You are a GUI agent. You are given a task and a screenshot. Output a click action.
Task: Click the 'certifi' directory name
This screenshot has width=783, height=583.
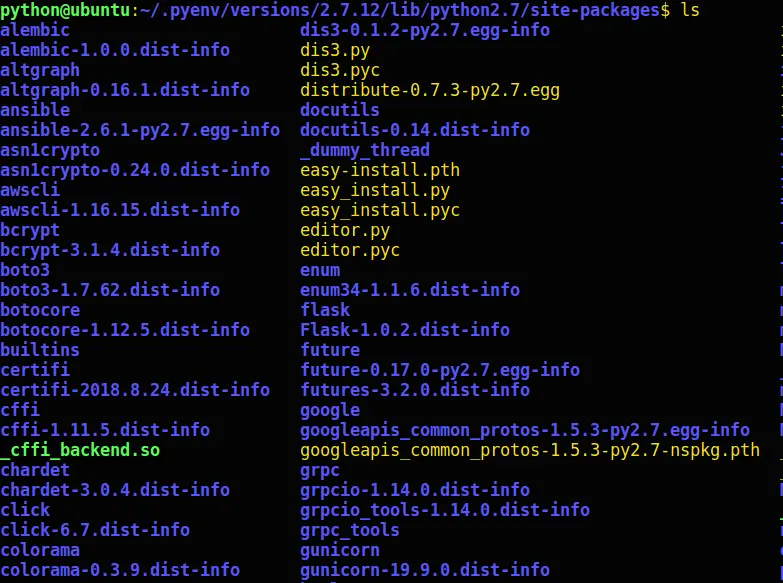click(x=35, y=370)
